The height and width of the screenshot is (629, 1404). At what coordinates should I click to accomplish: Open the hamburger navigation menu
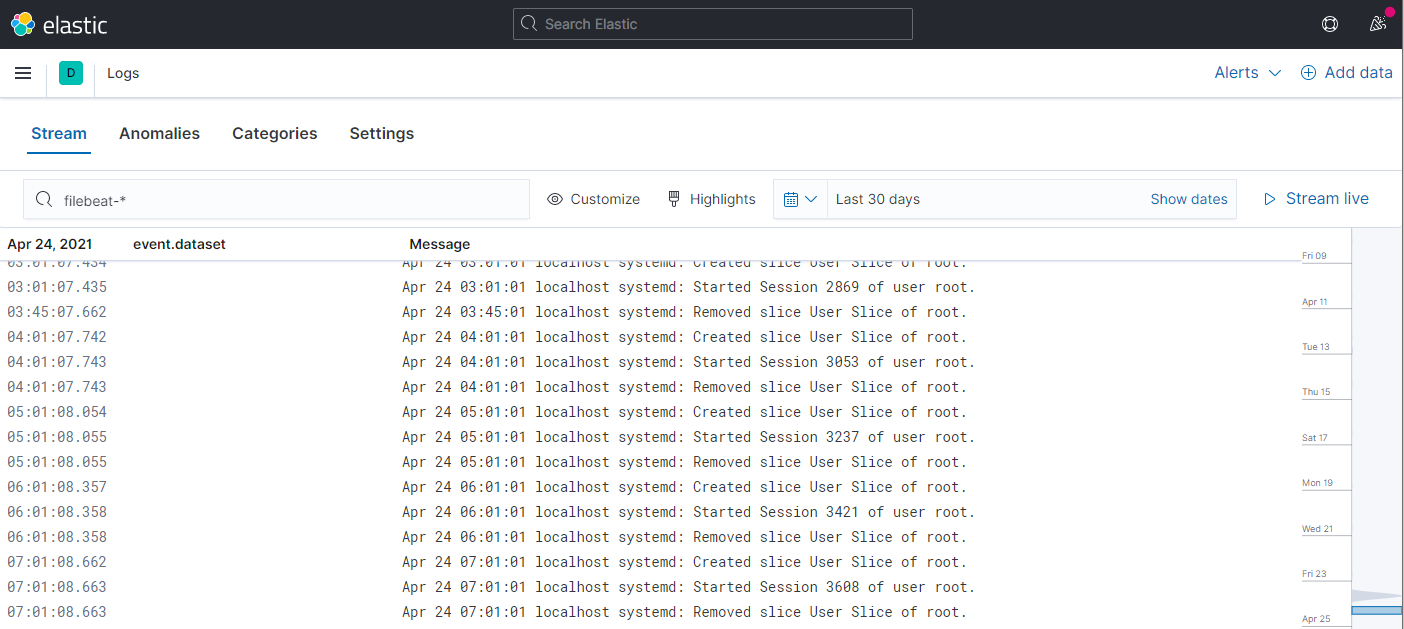[23, 73]
